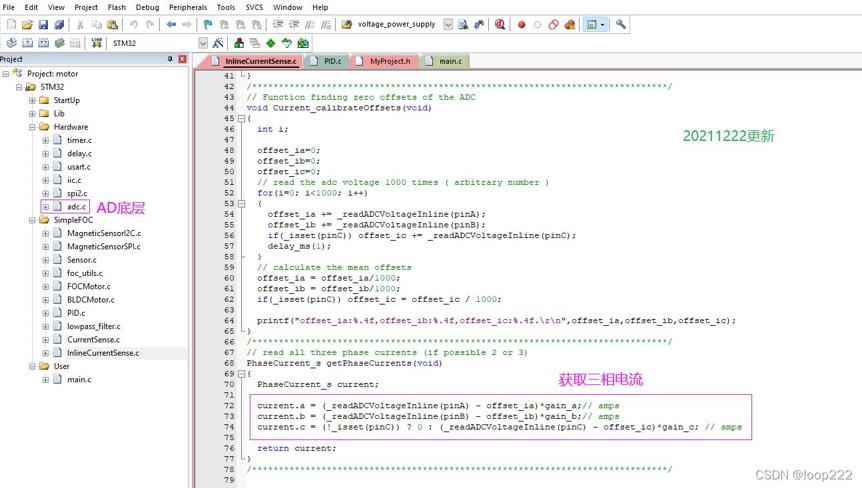Click the voltage_power_supply find text field

click(x=399, y=24)
